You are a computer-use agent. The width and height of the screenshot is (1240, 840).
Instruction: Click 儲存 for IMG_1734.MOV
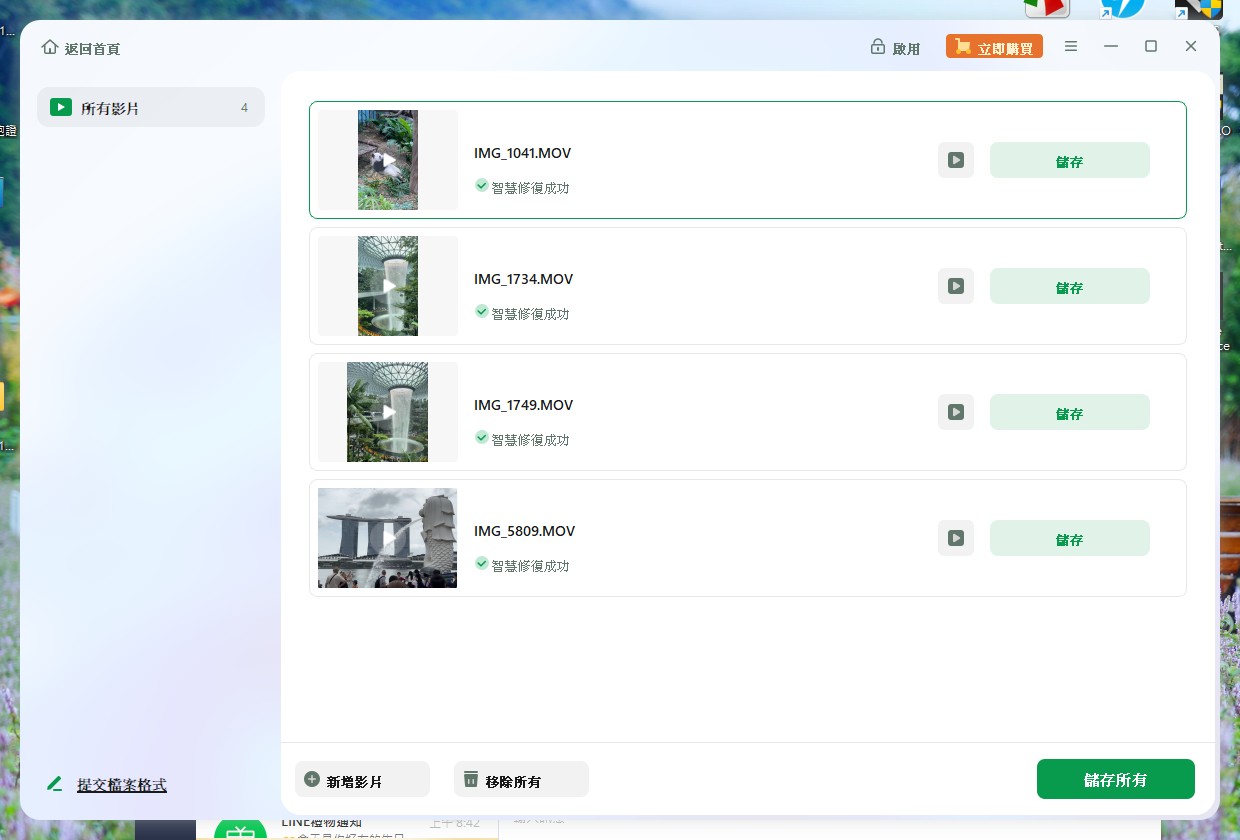[1070, 286]
